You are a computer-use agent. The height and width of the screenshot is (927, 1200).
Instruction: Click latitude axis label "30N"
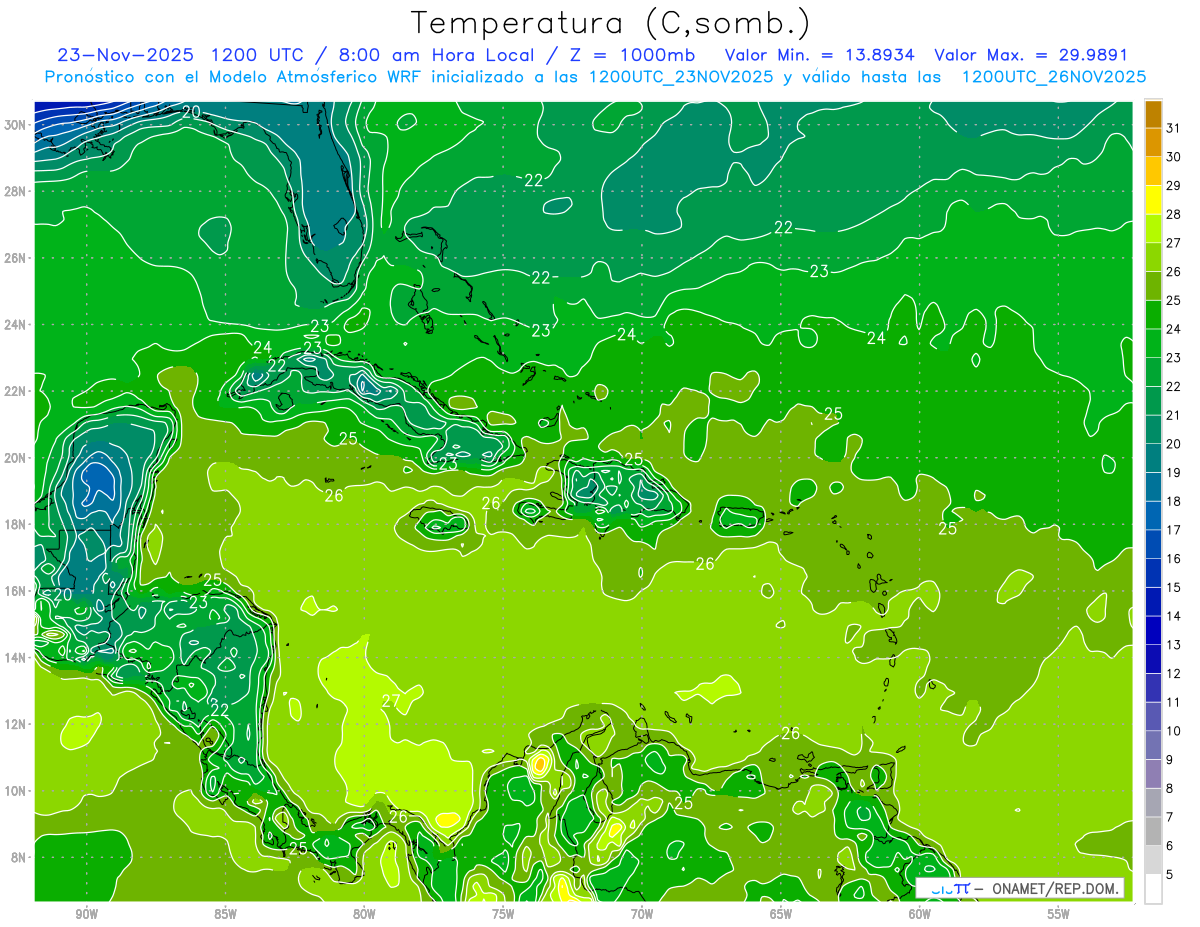coord(17,124)
